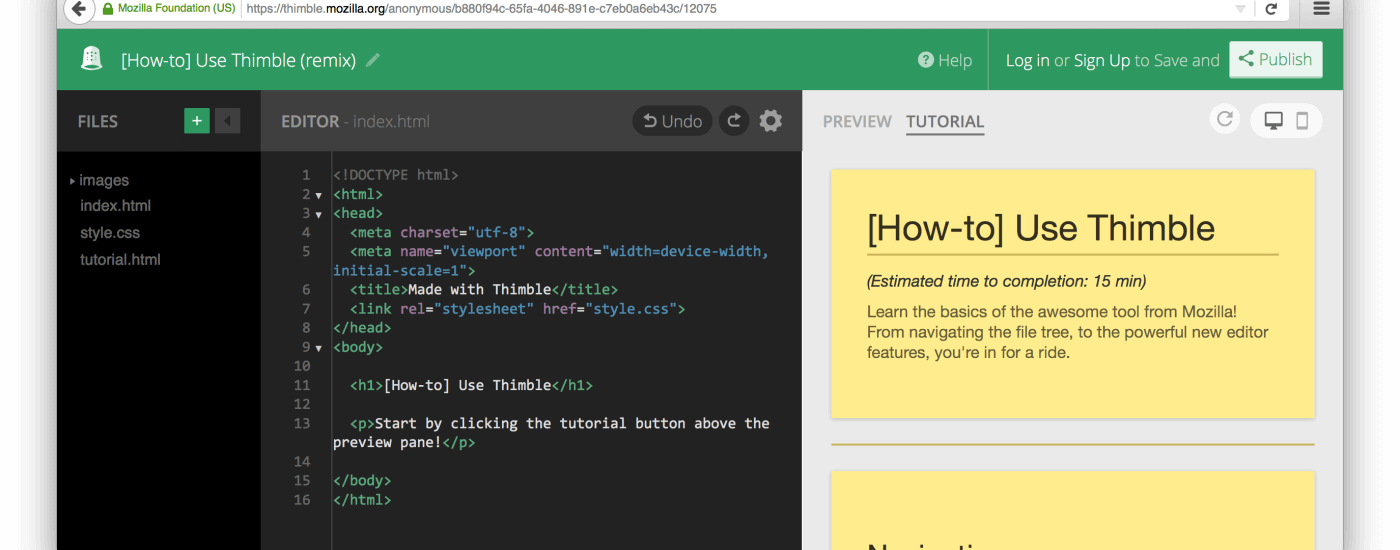Click line number 13 in gutter
Viewport: 1400px width, 550px height.
pos(302,423)
